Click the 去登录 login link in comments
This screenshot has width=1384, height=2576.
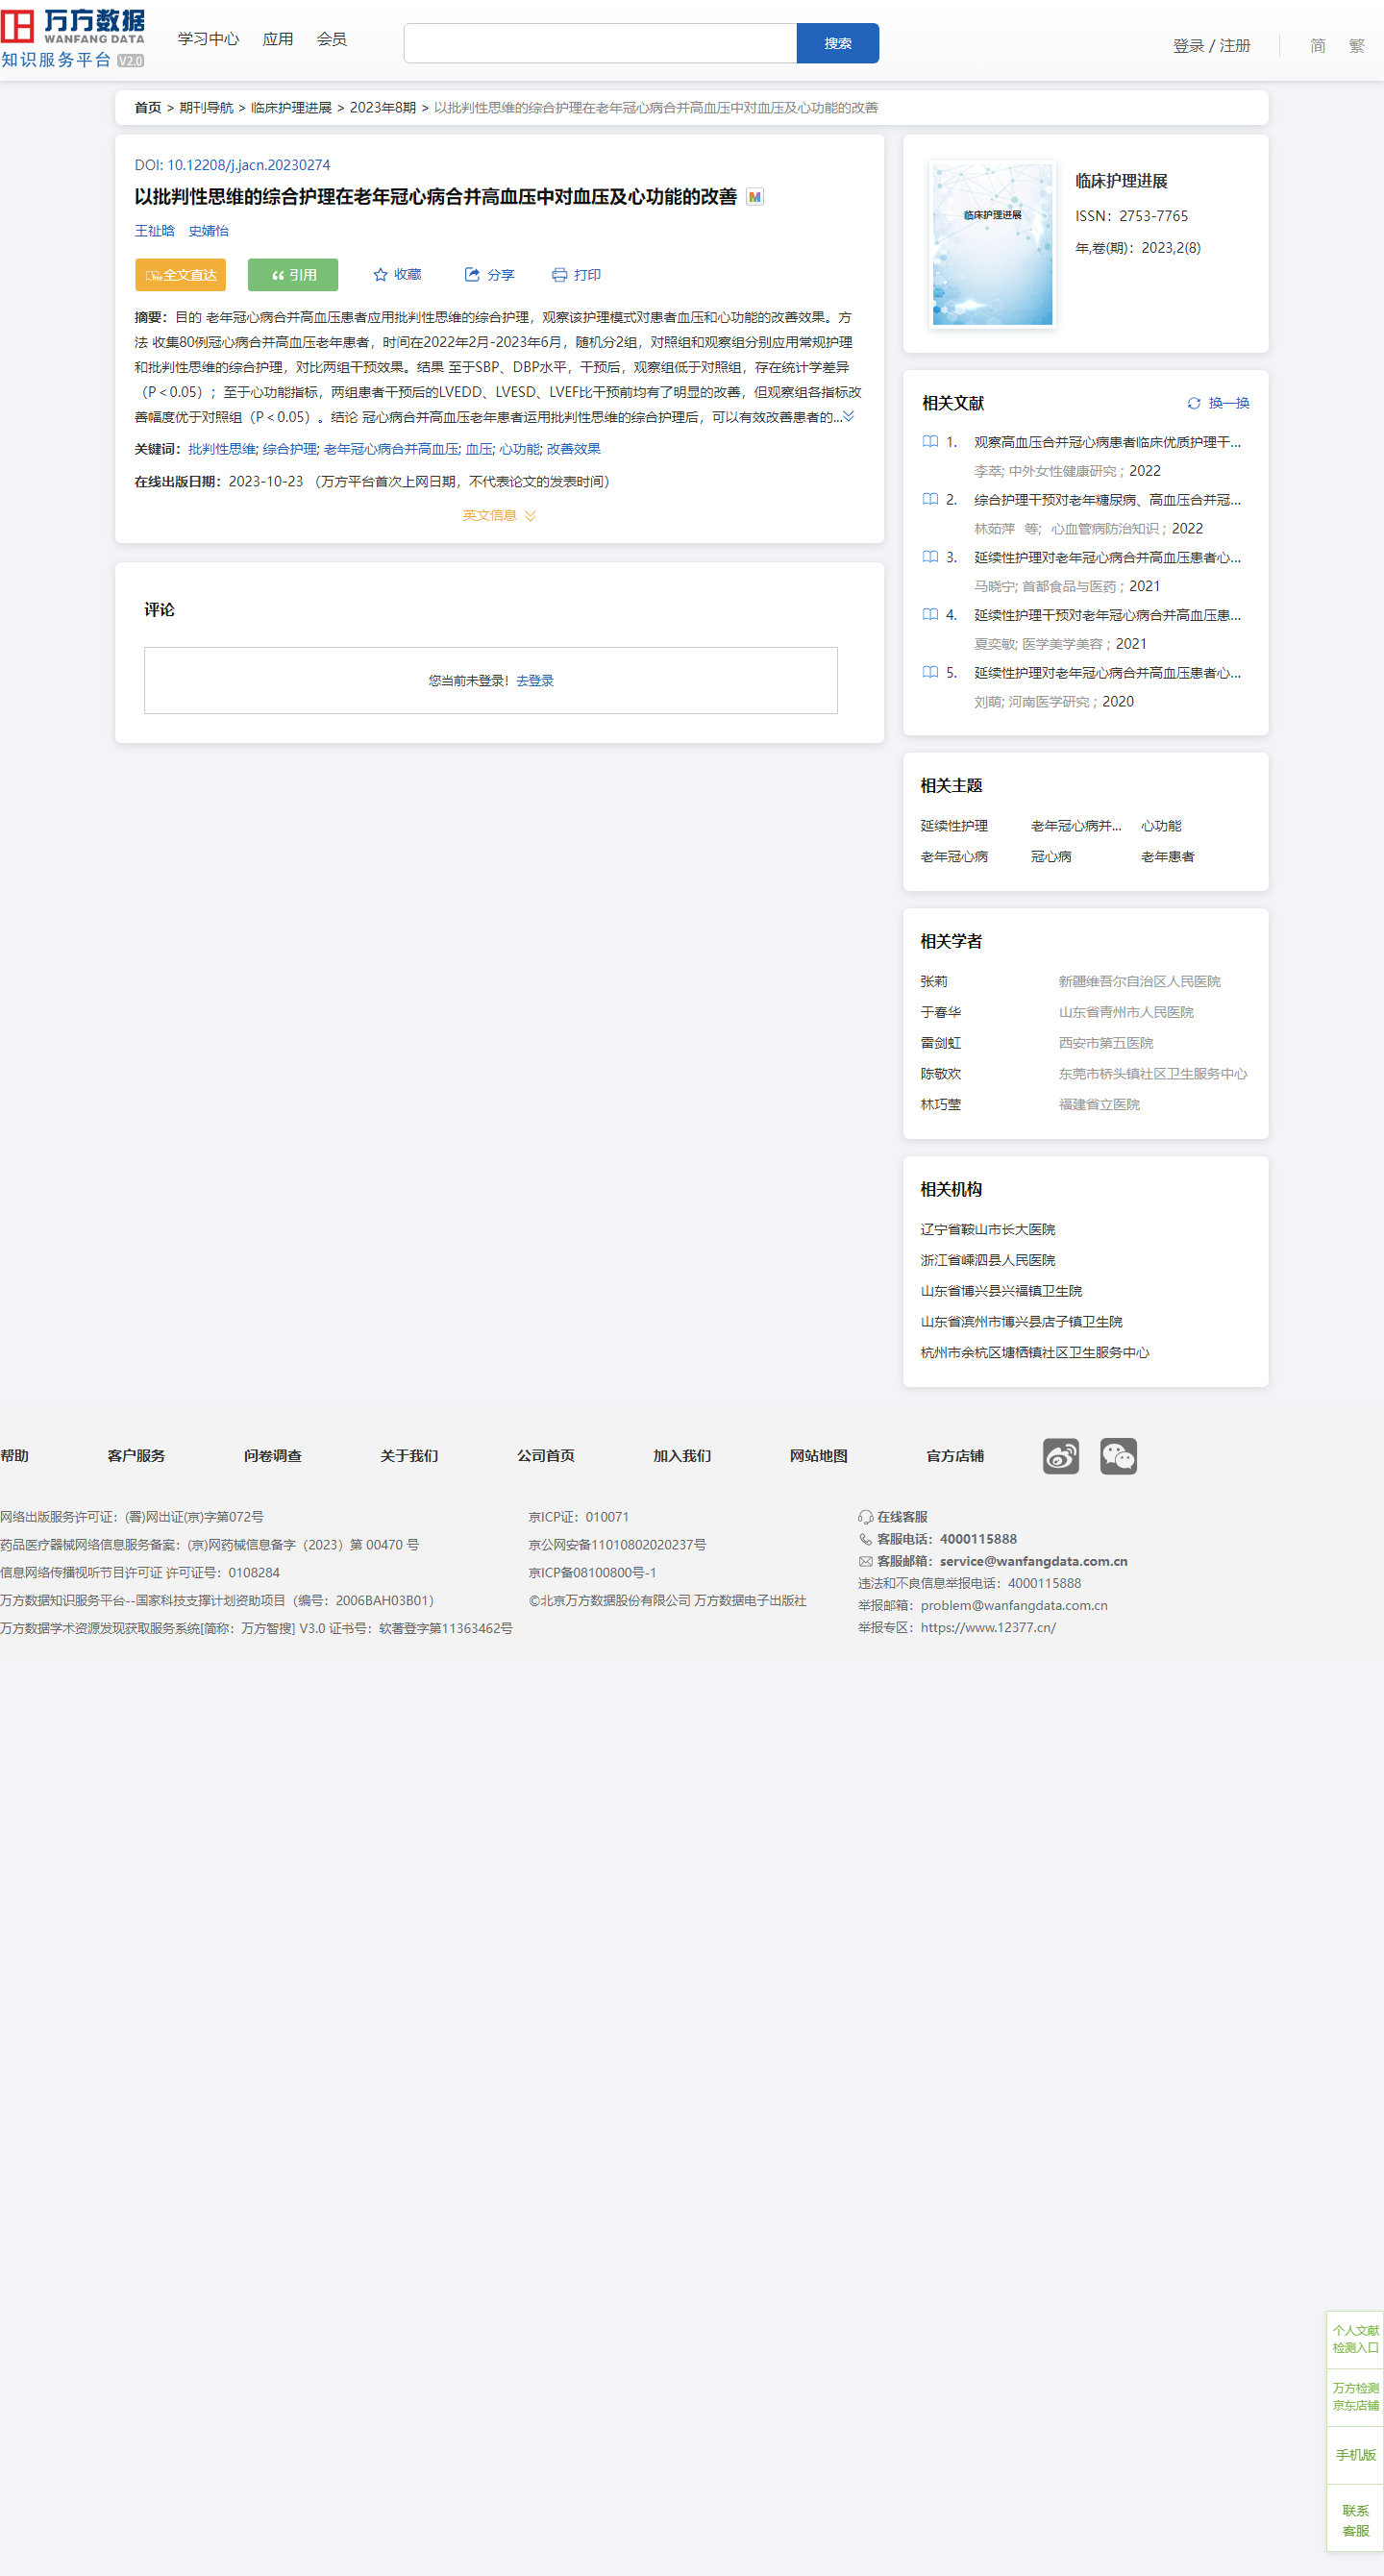click(x=535, y=681)
